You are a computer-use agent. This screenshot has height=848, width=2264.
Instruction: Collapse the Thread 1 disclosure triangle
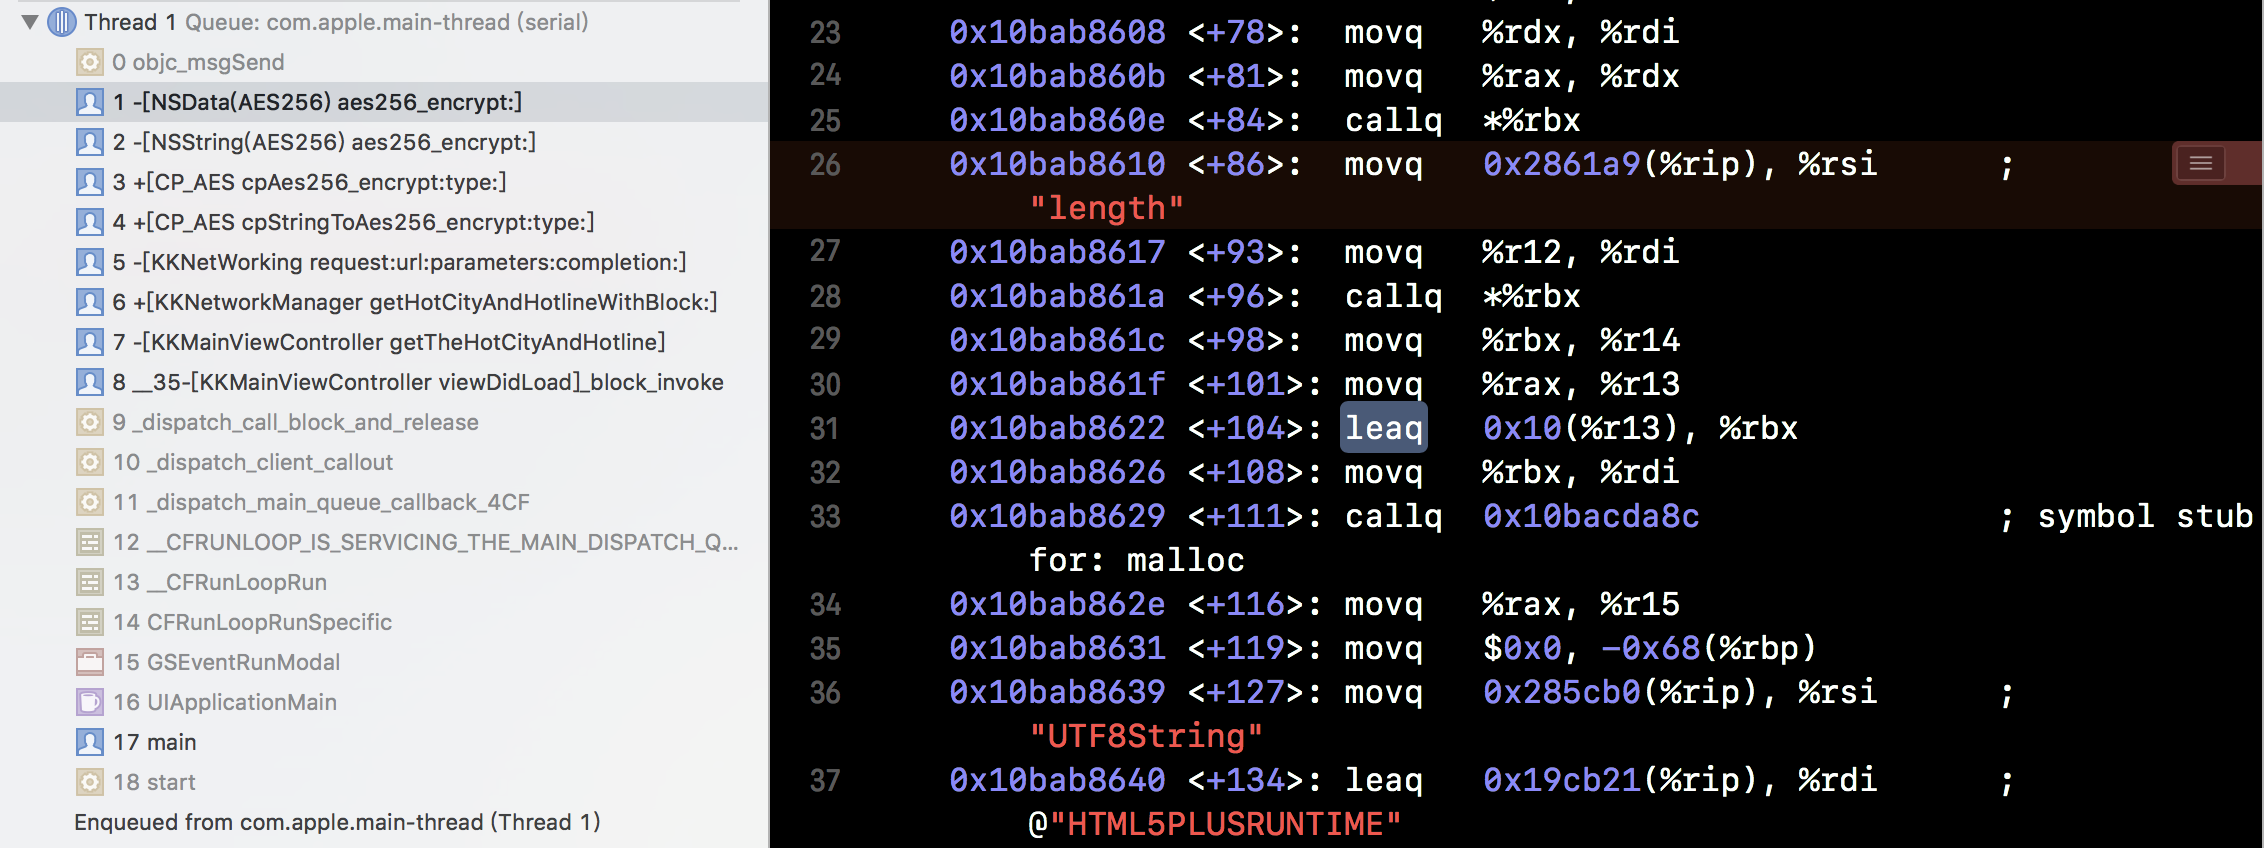click(30, 22)
